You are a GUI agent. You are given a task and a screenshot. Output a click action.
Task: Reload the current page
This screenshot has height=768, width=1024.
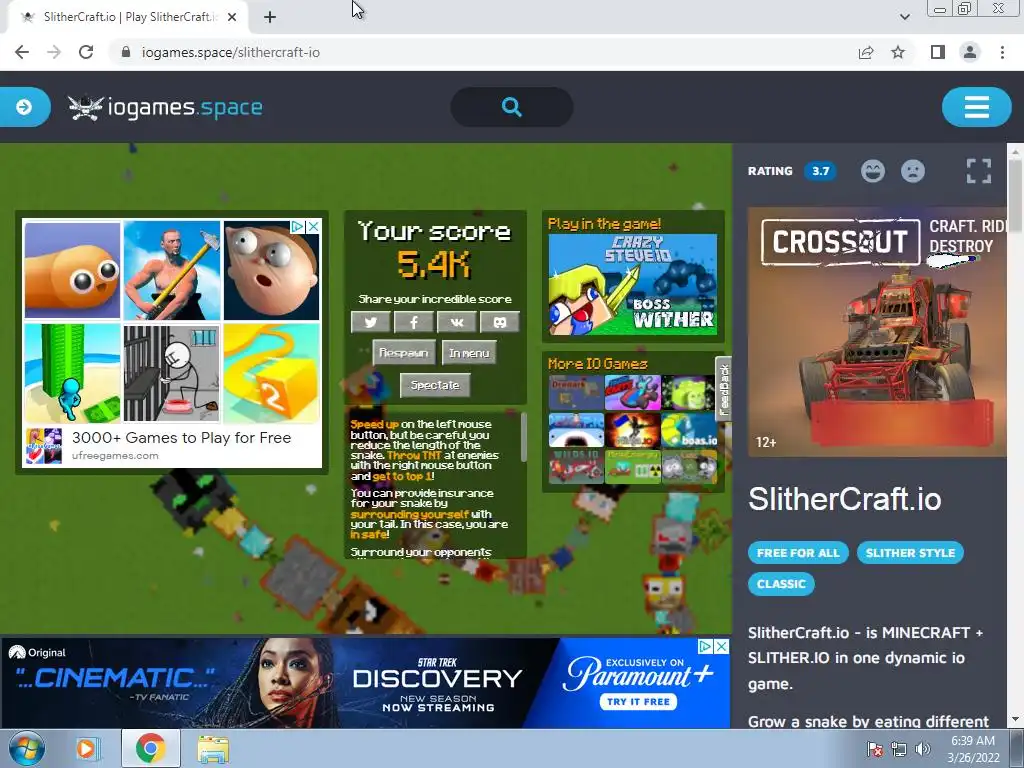coord(86,52)
